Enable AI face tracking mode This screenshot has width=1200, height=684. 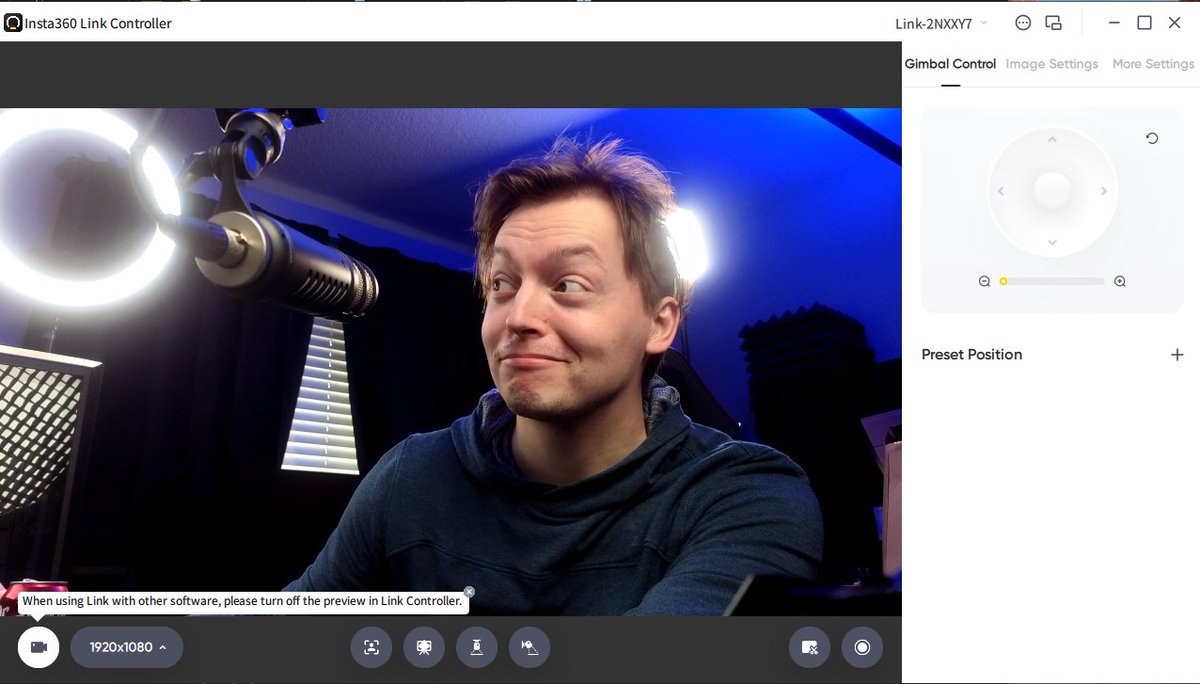tap(371, 647)
